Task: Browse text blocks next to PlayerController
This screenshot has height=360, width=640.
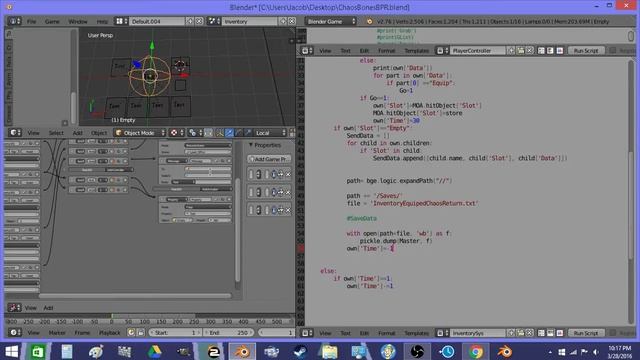Action: pos(442,51)
